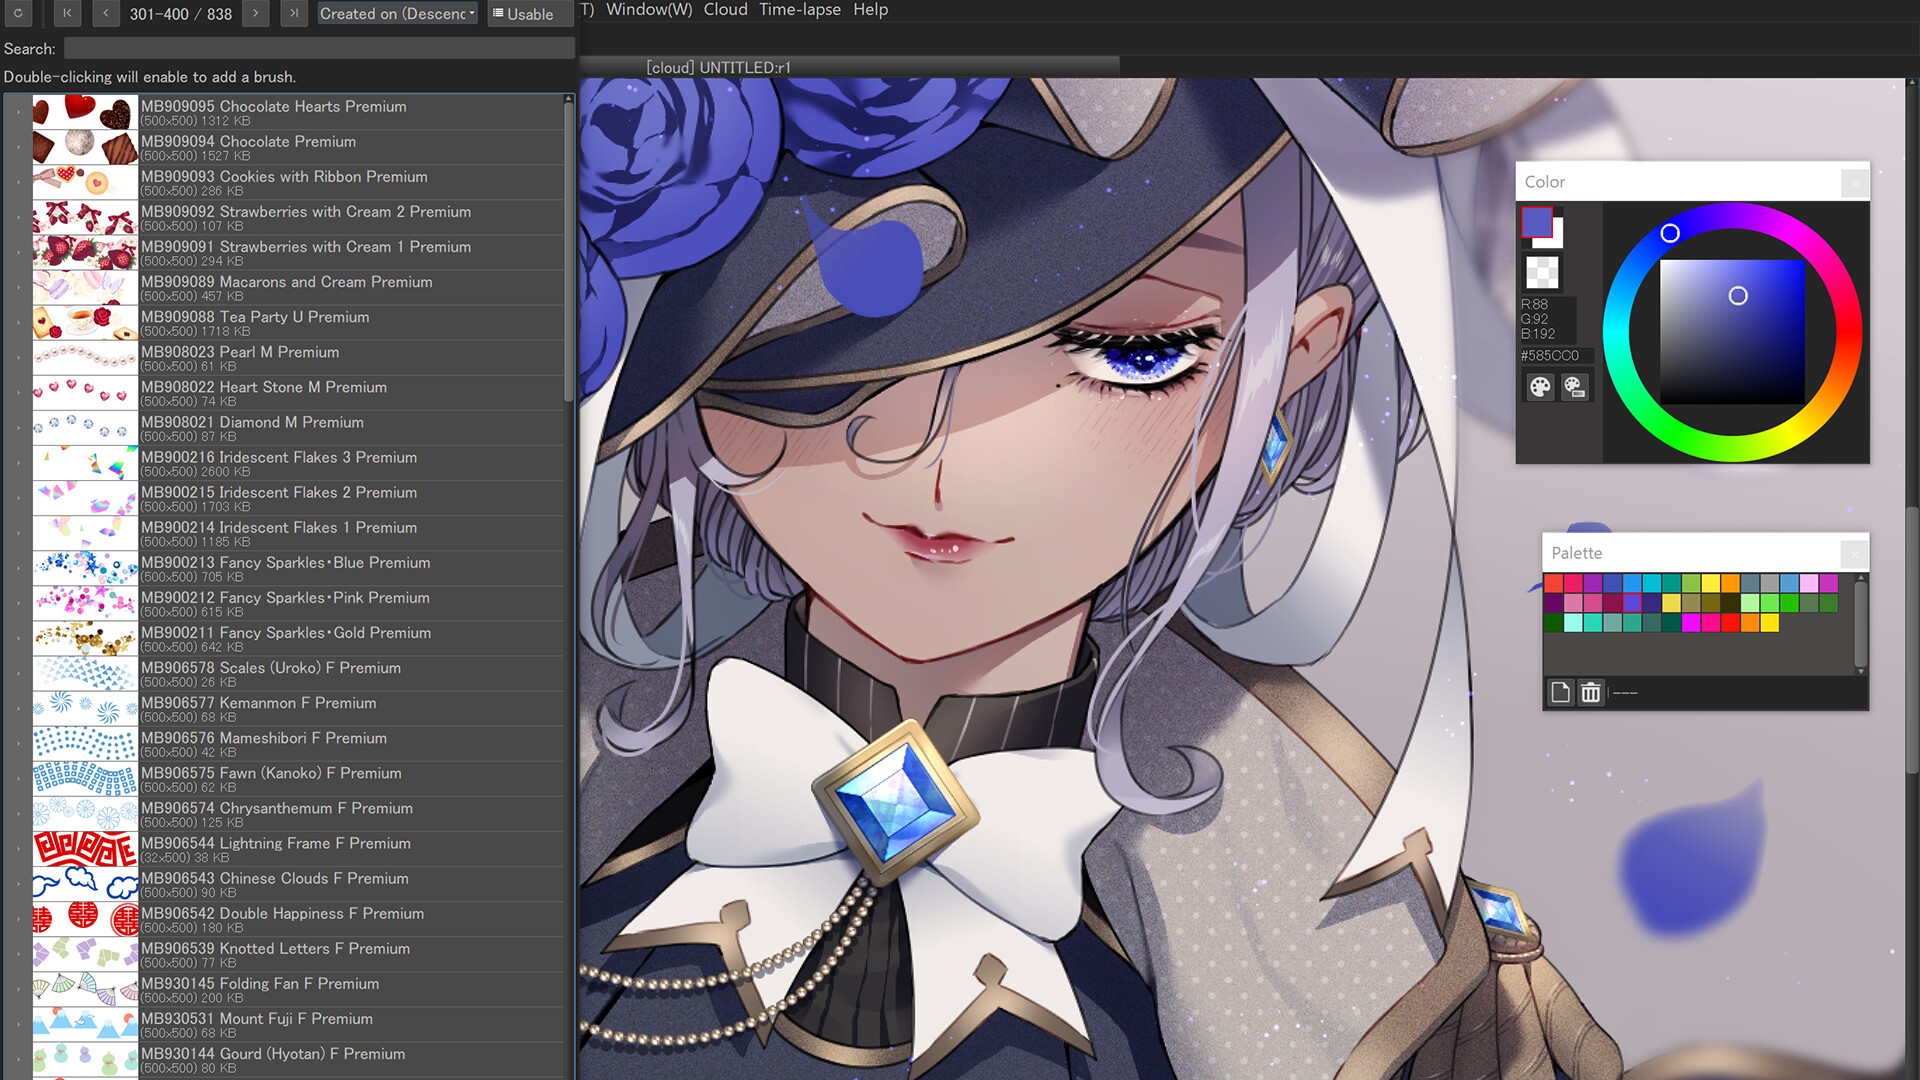Image resolution: width=1920 pixels, height=1080 pixels.
Task: Open the standard palette icon in Color panel
Action: [1540, 387]
